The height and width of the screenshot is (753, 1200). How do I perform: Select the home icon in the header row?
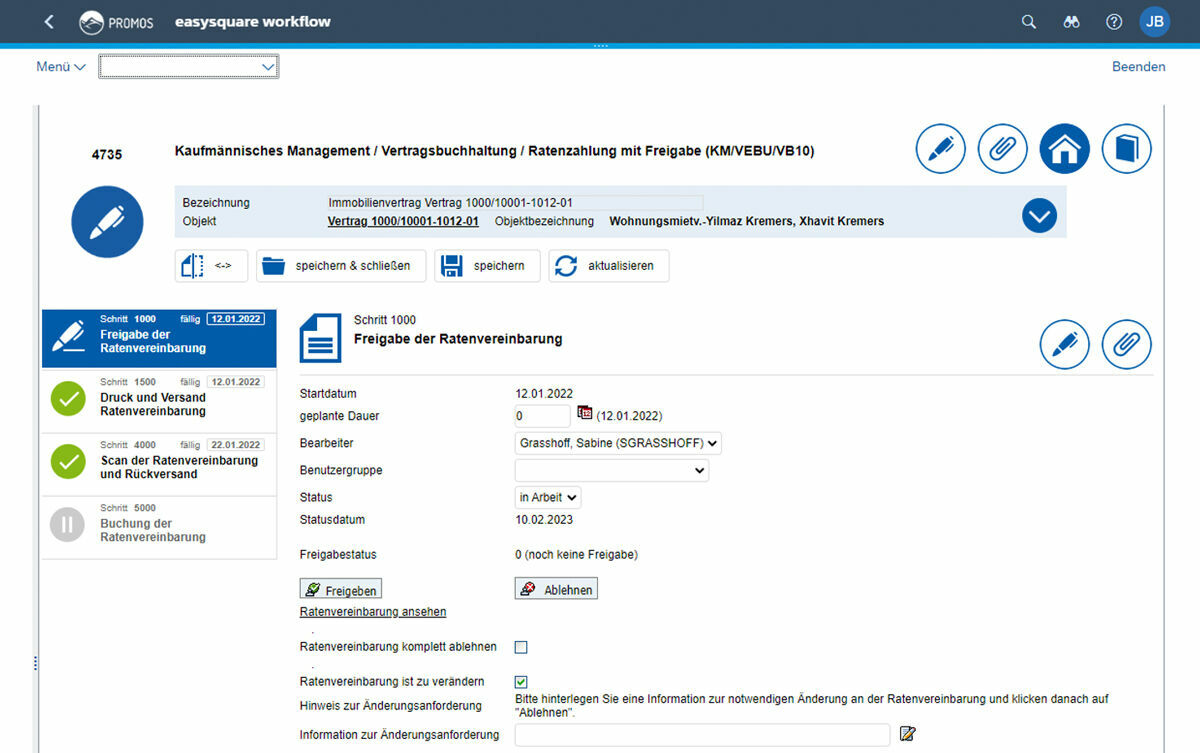click(x=1064, y=148)
